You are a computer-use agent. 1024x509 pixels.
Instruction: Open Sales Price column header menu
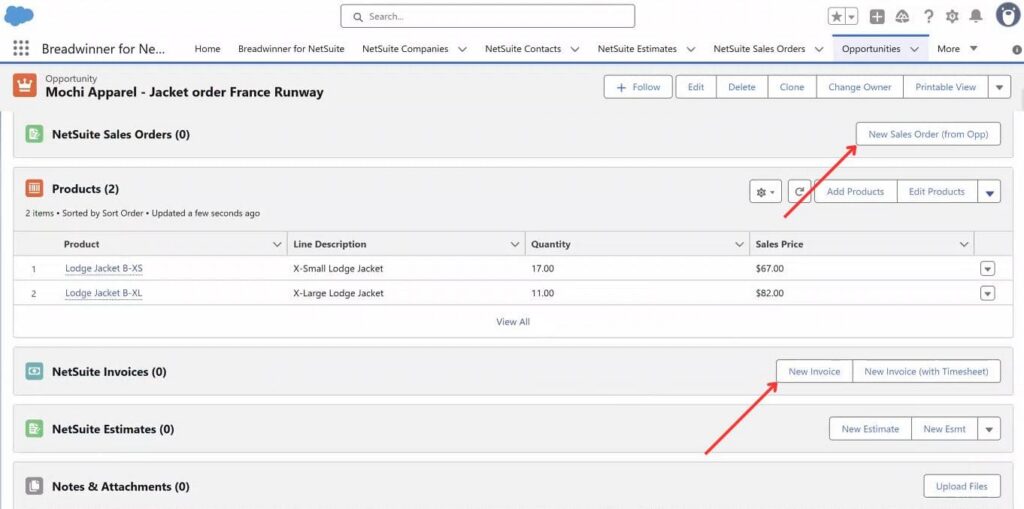click(x=964, y=244)
